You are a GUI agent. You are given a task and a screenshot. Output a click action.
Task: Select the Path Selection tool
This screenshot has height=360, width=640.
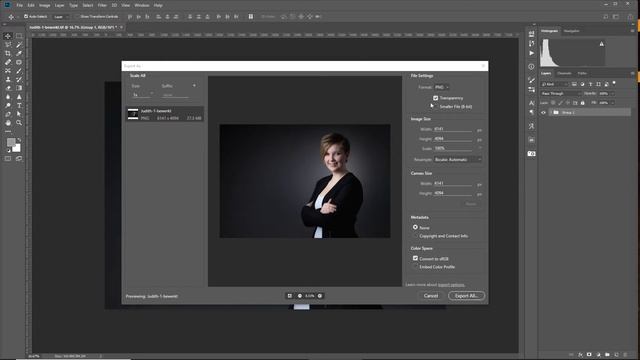[19, 114]
